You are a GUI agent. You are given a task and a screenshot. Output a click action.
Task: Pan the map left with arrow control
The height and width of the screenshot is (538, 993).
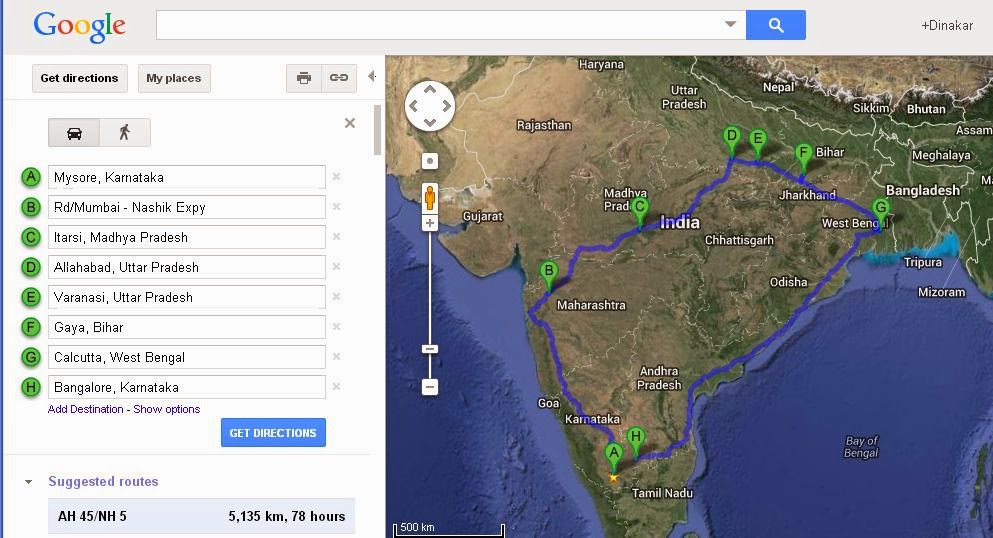click(414, 106)
